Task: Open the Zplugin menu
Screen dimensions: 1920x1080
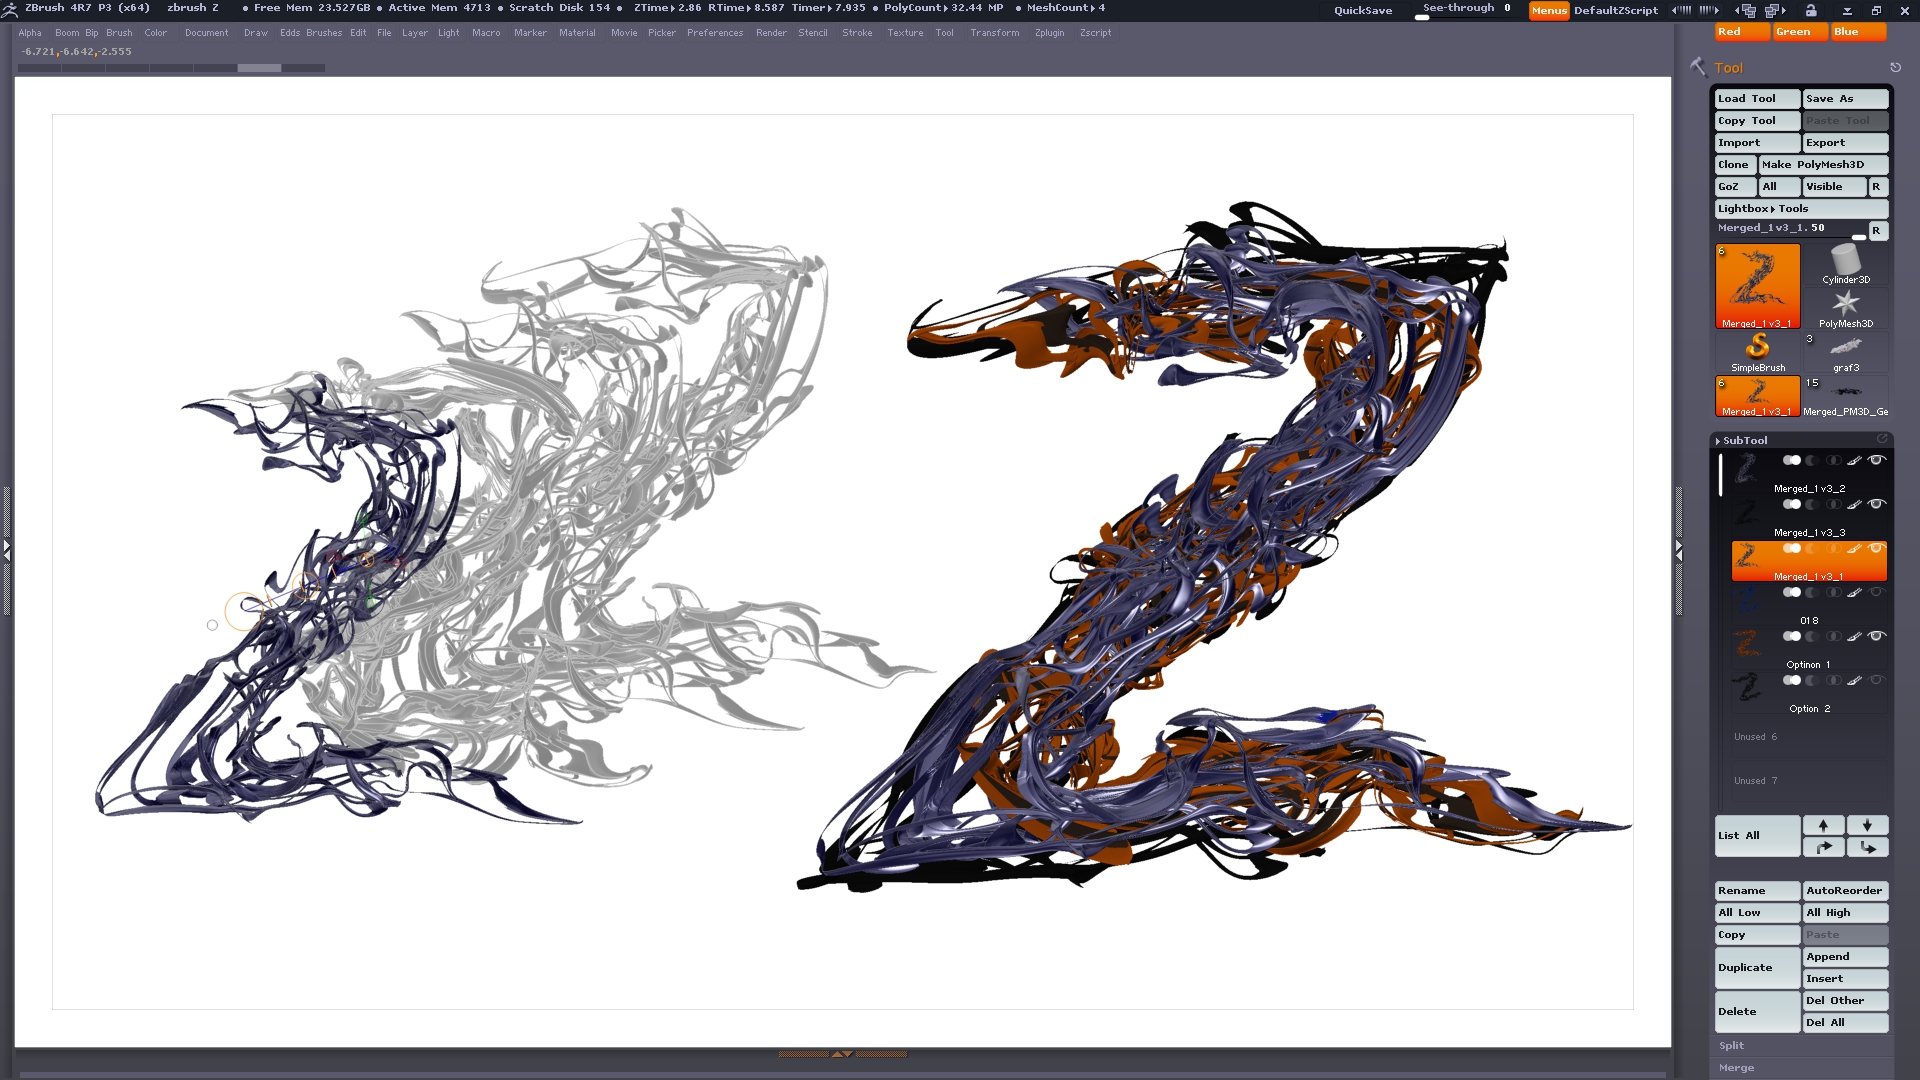Action: pos(1049,33)
